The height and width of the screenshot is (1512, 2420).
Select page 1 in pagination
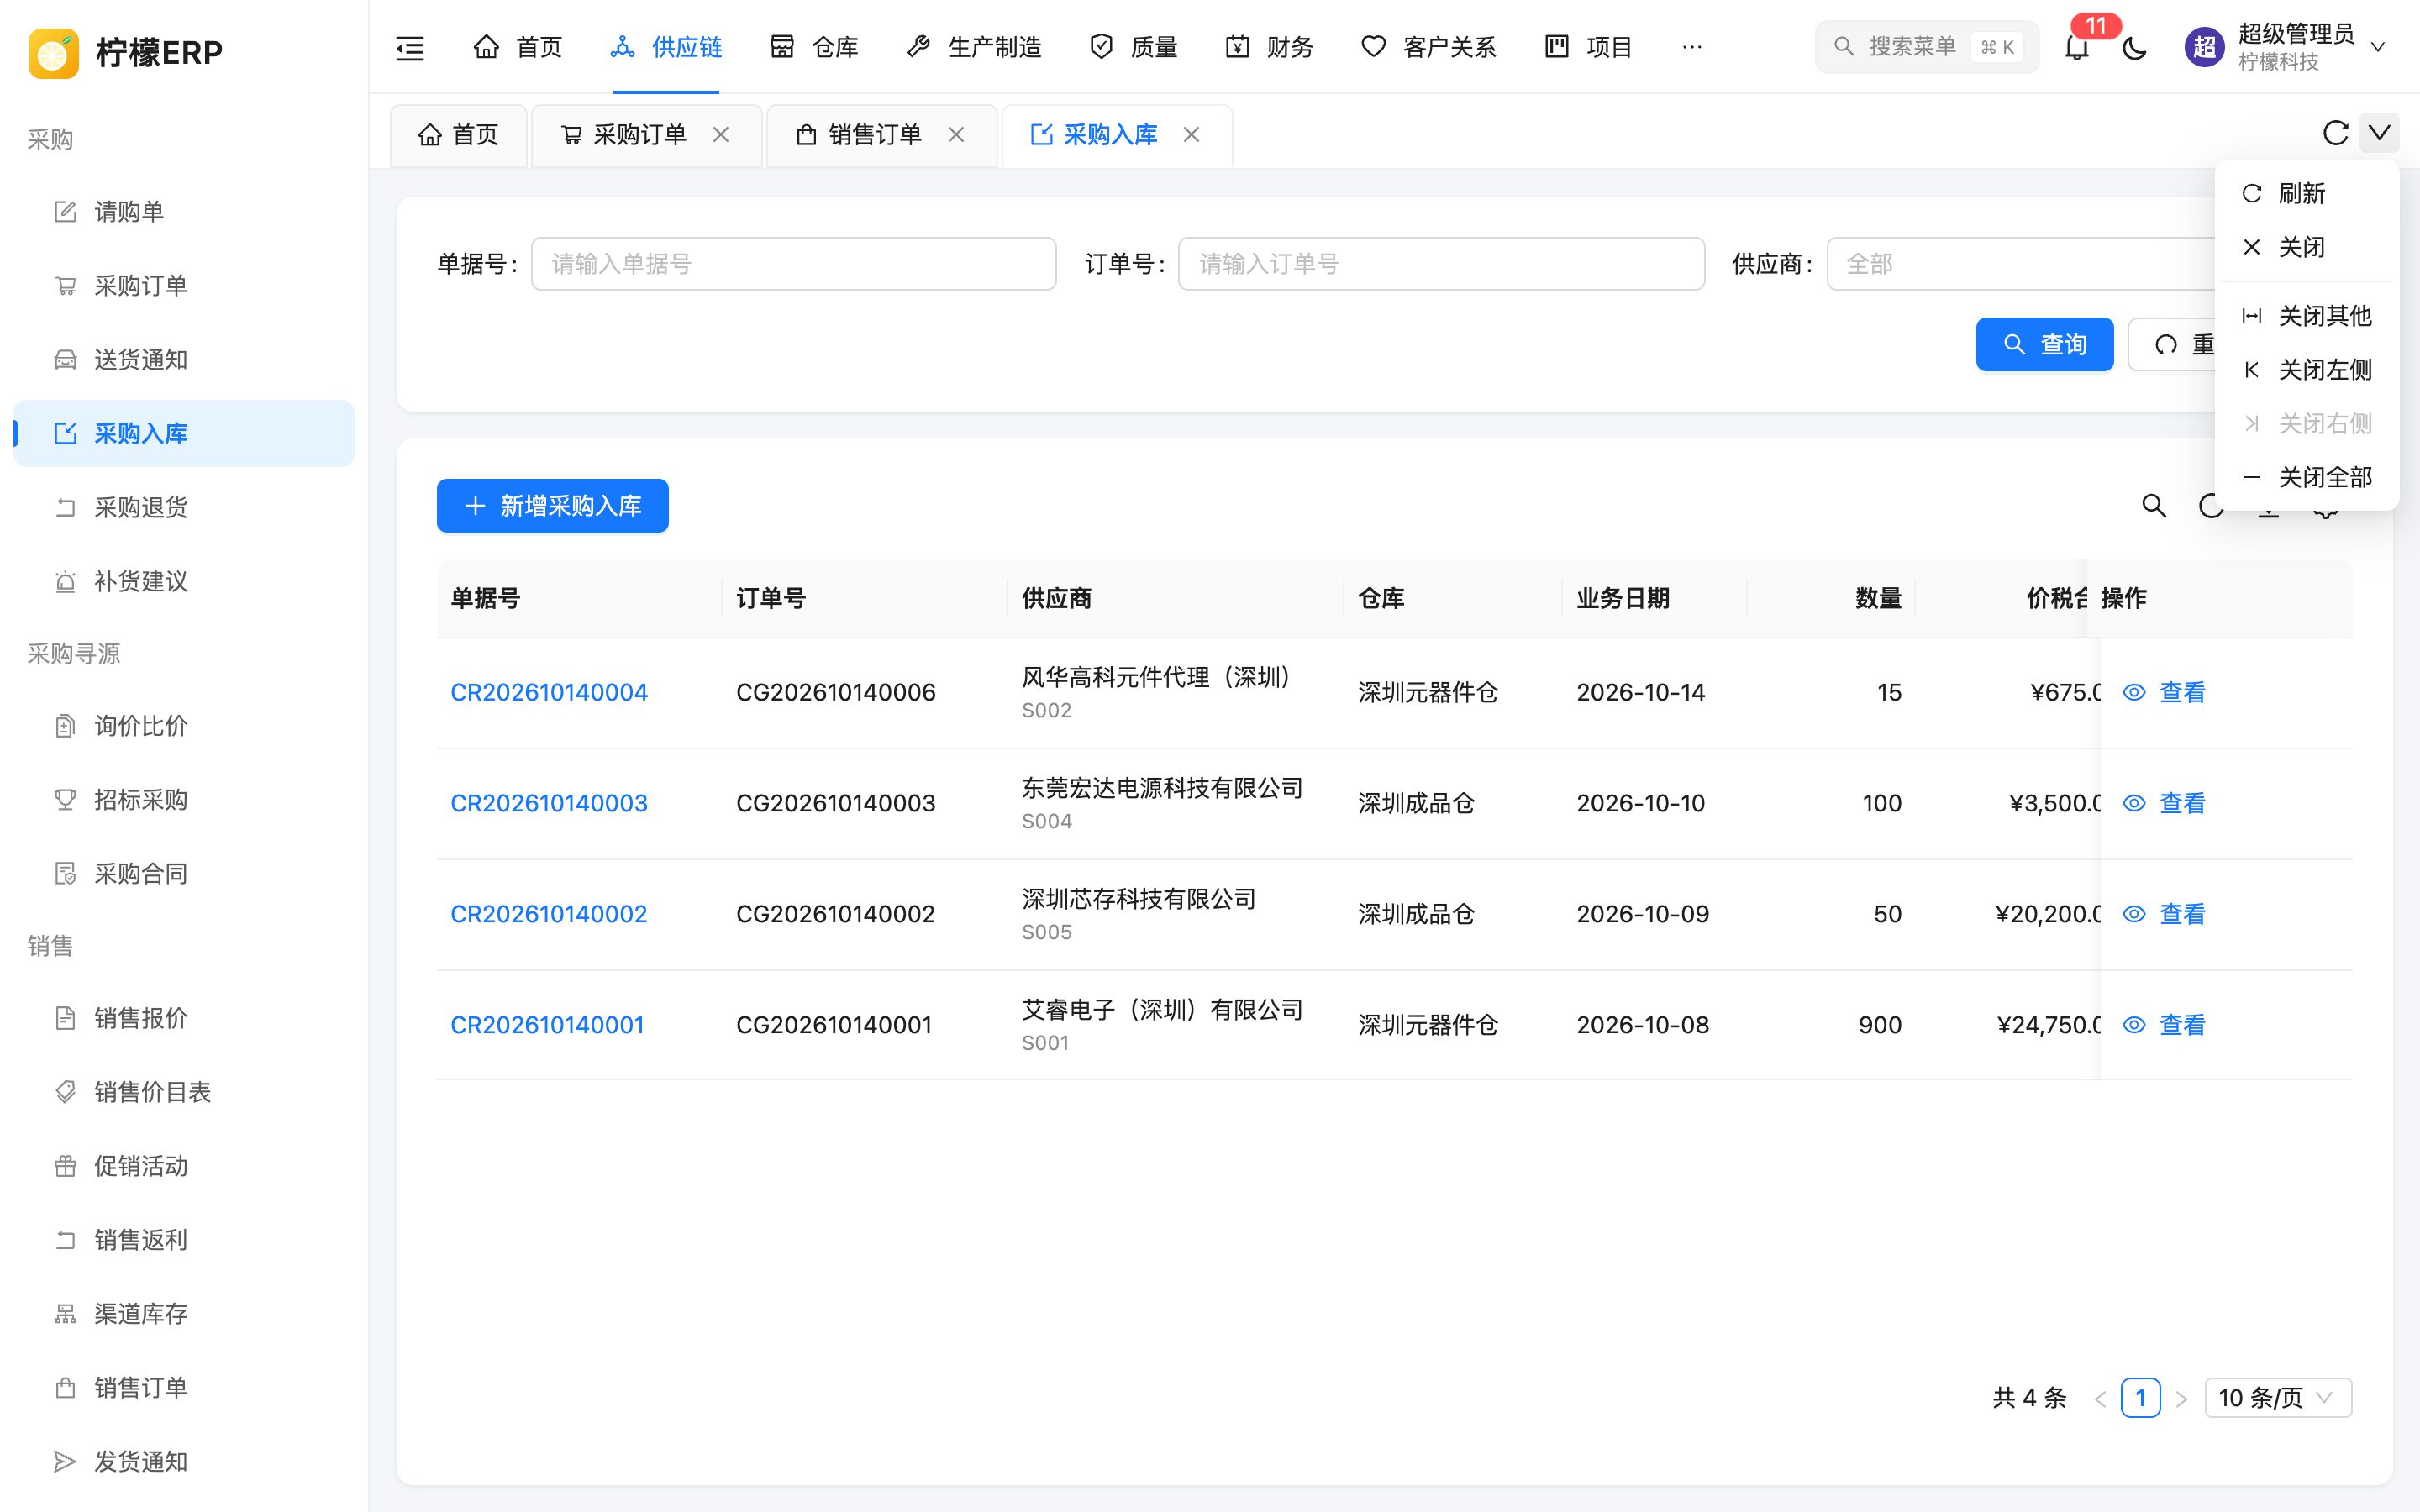click(x=2140, y=1397)
